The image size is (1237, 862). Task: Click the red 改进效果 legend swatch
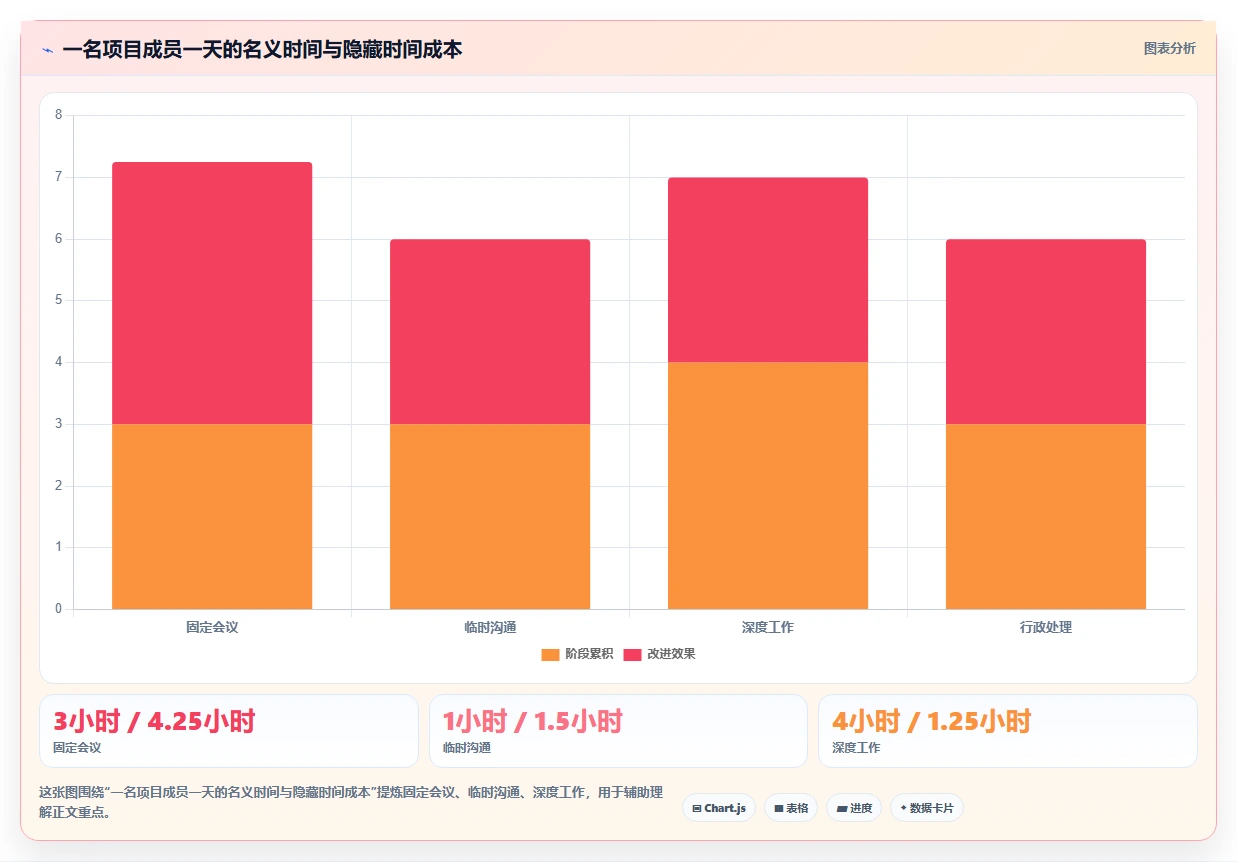[x=633, y=654]
